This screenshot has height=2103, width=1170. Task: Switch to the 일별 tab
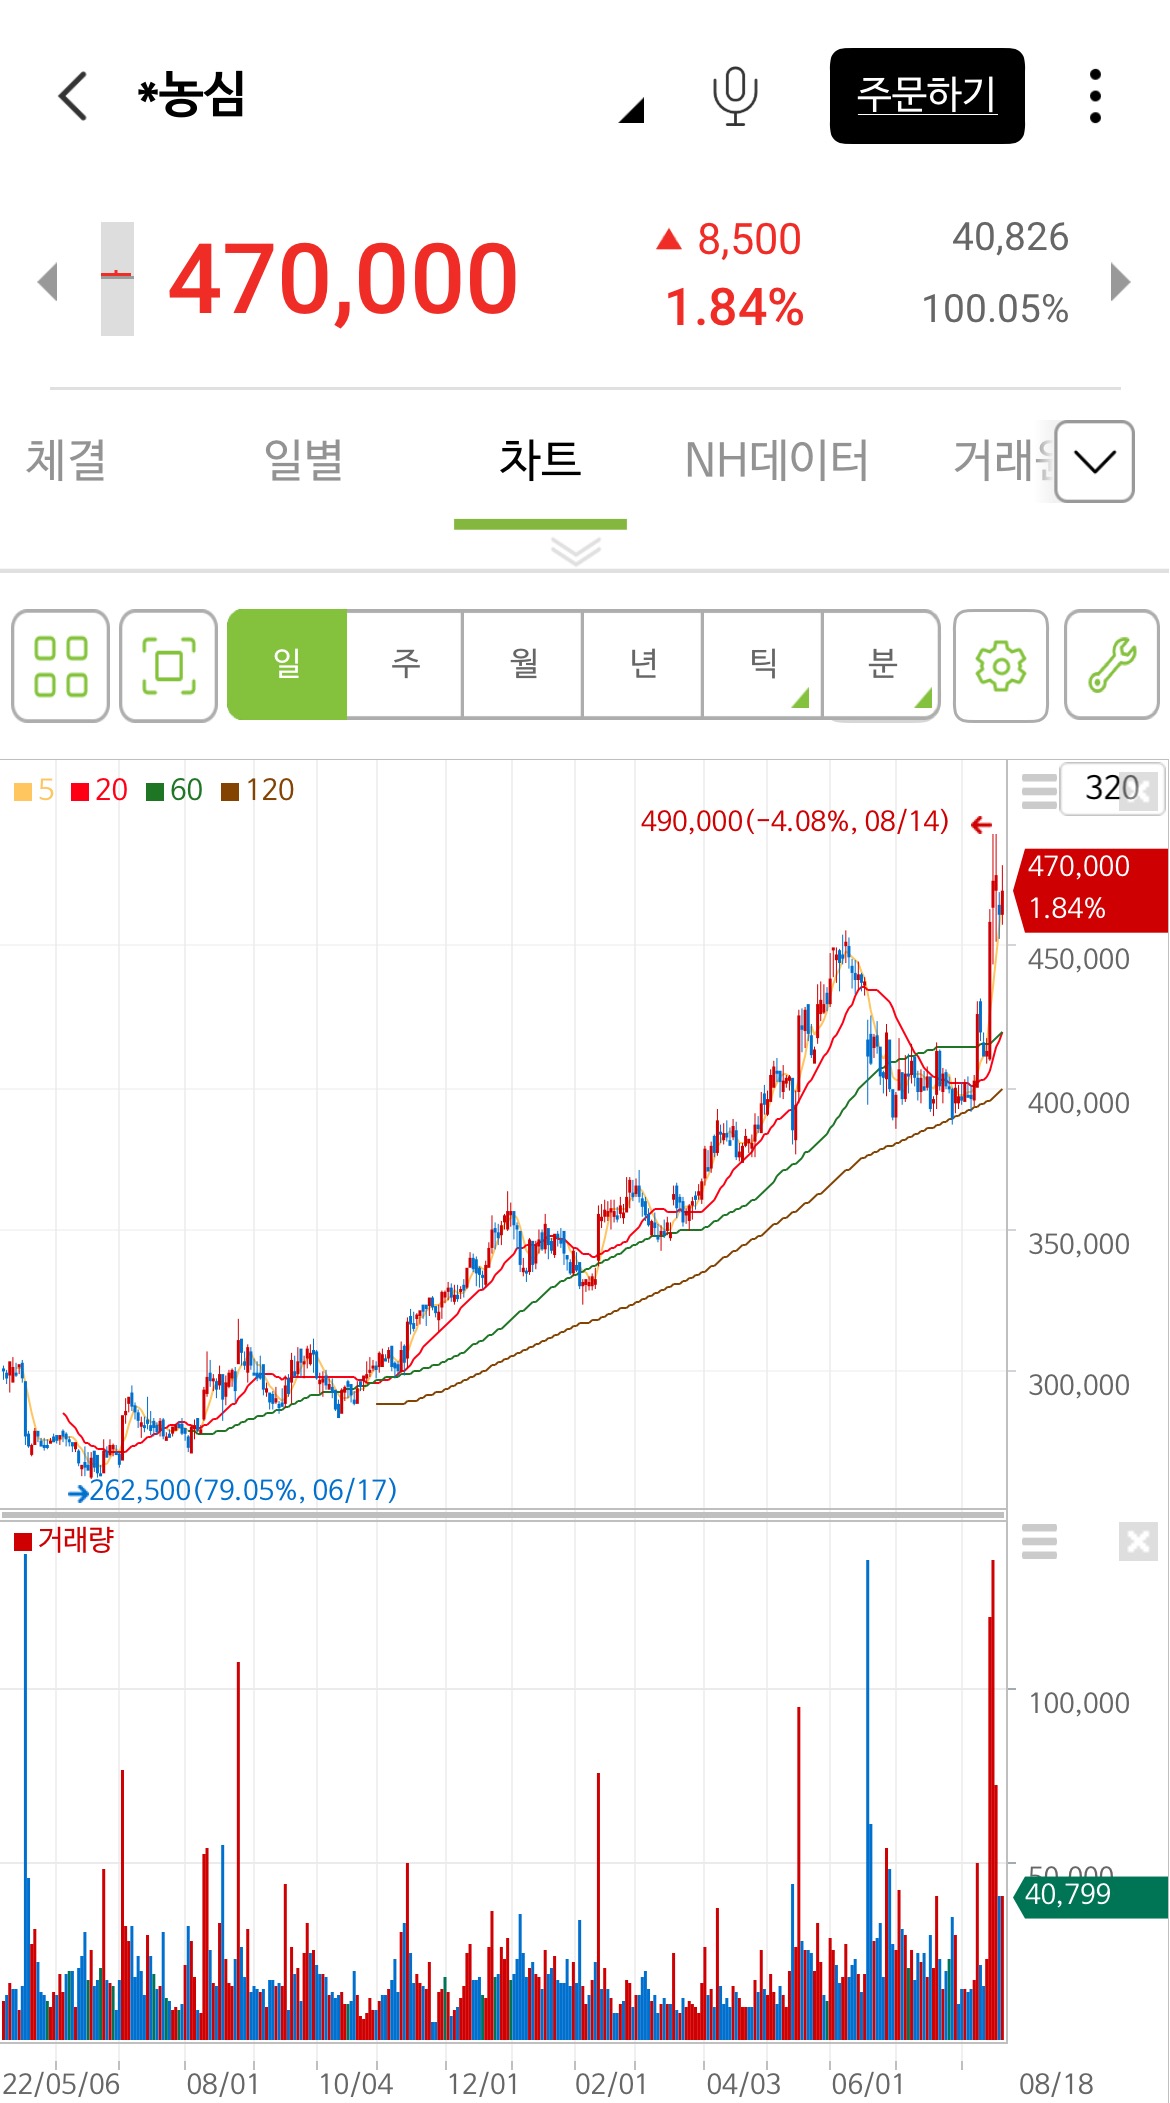point(304,461)
